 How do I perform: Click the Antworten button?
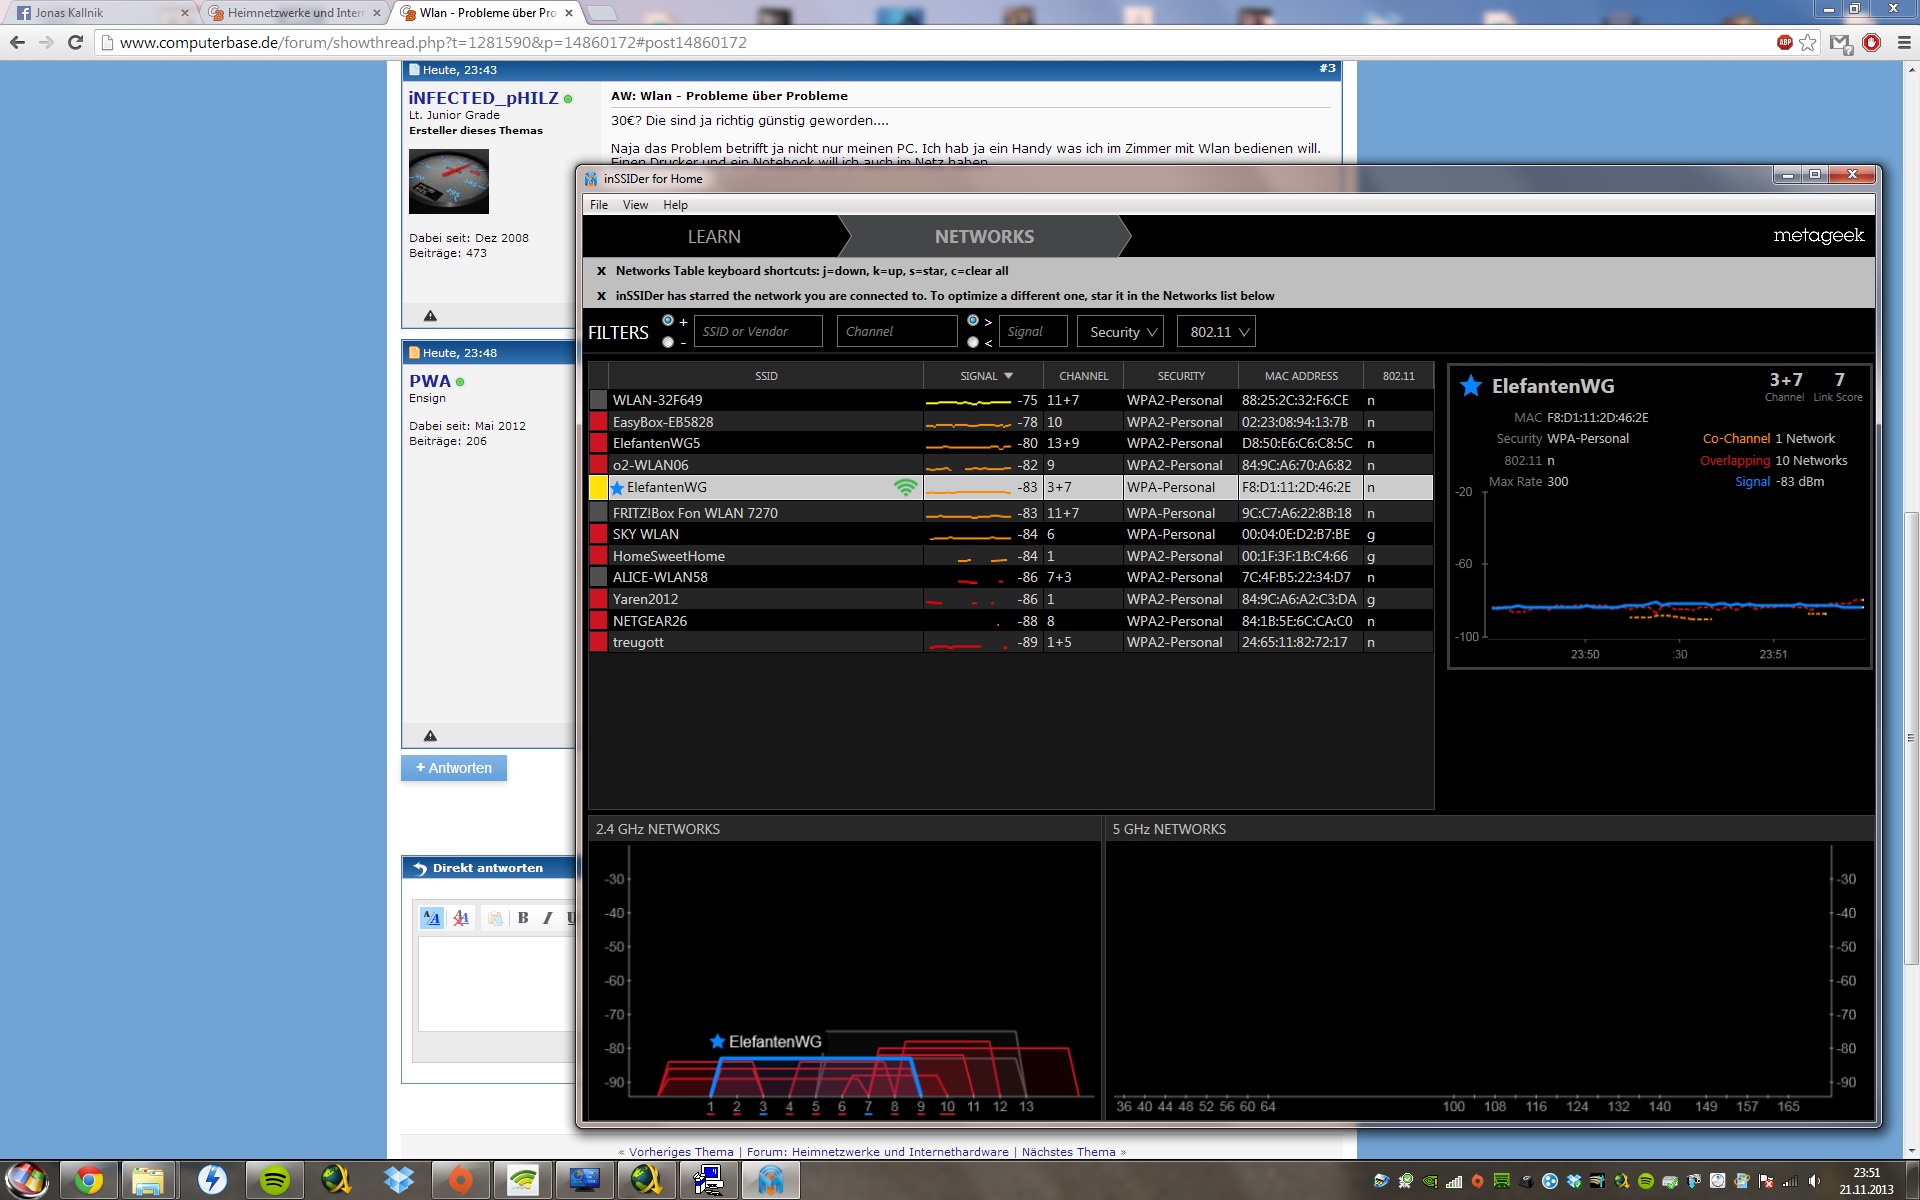pyautogui.click(x=454, y=768)
